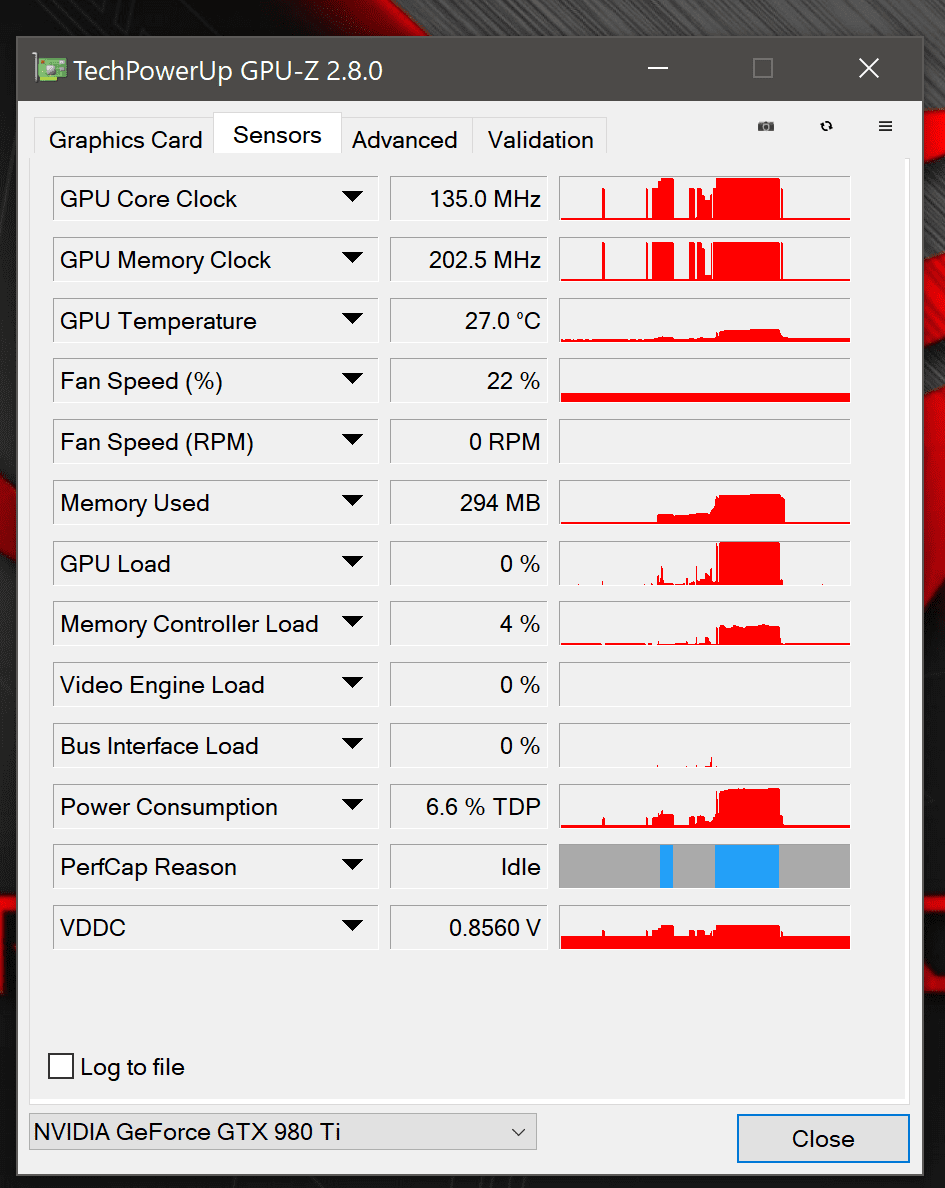Switch to the Graphics Card tab
This screenshot has width=945, height=1188.
pyautogui.click(x=125, y=139)
